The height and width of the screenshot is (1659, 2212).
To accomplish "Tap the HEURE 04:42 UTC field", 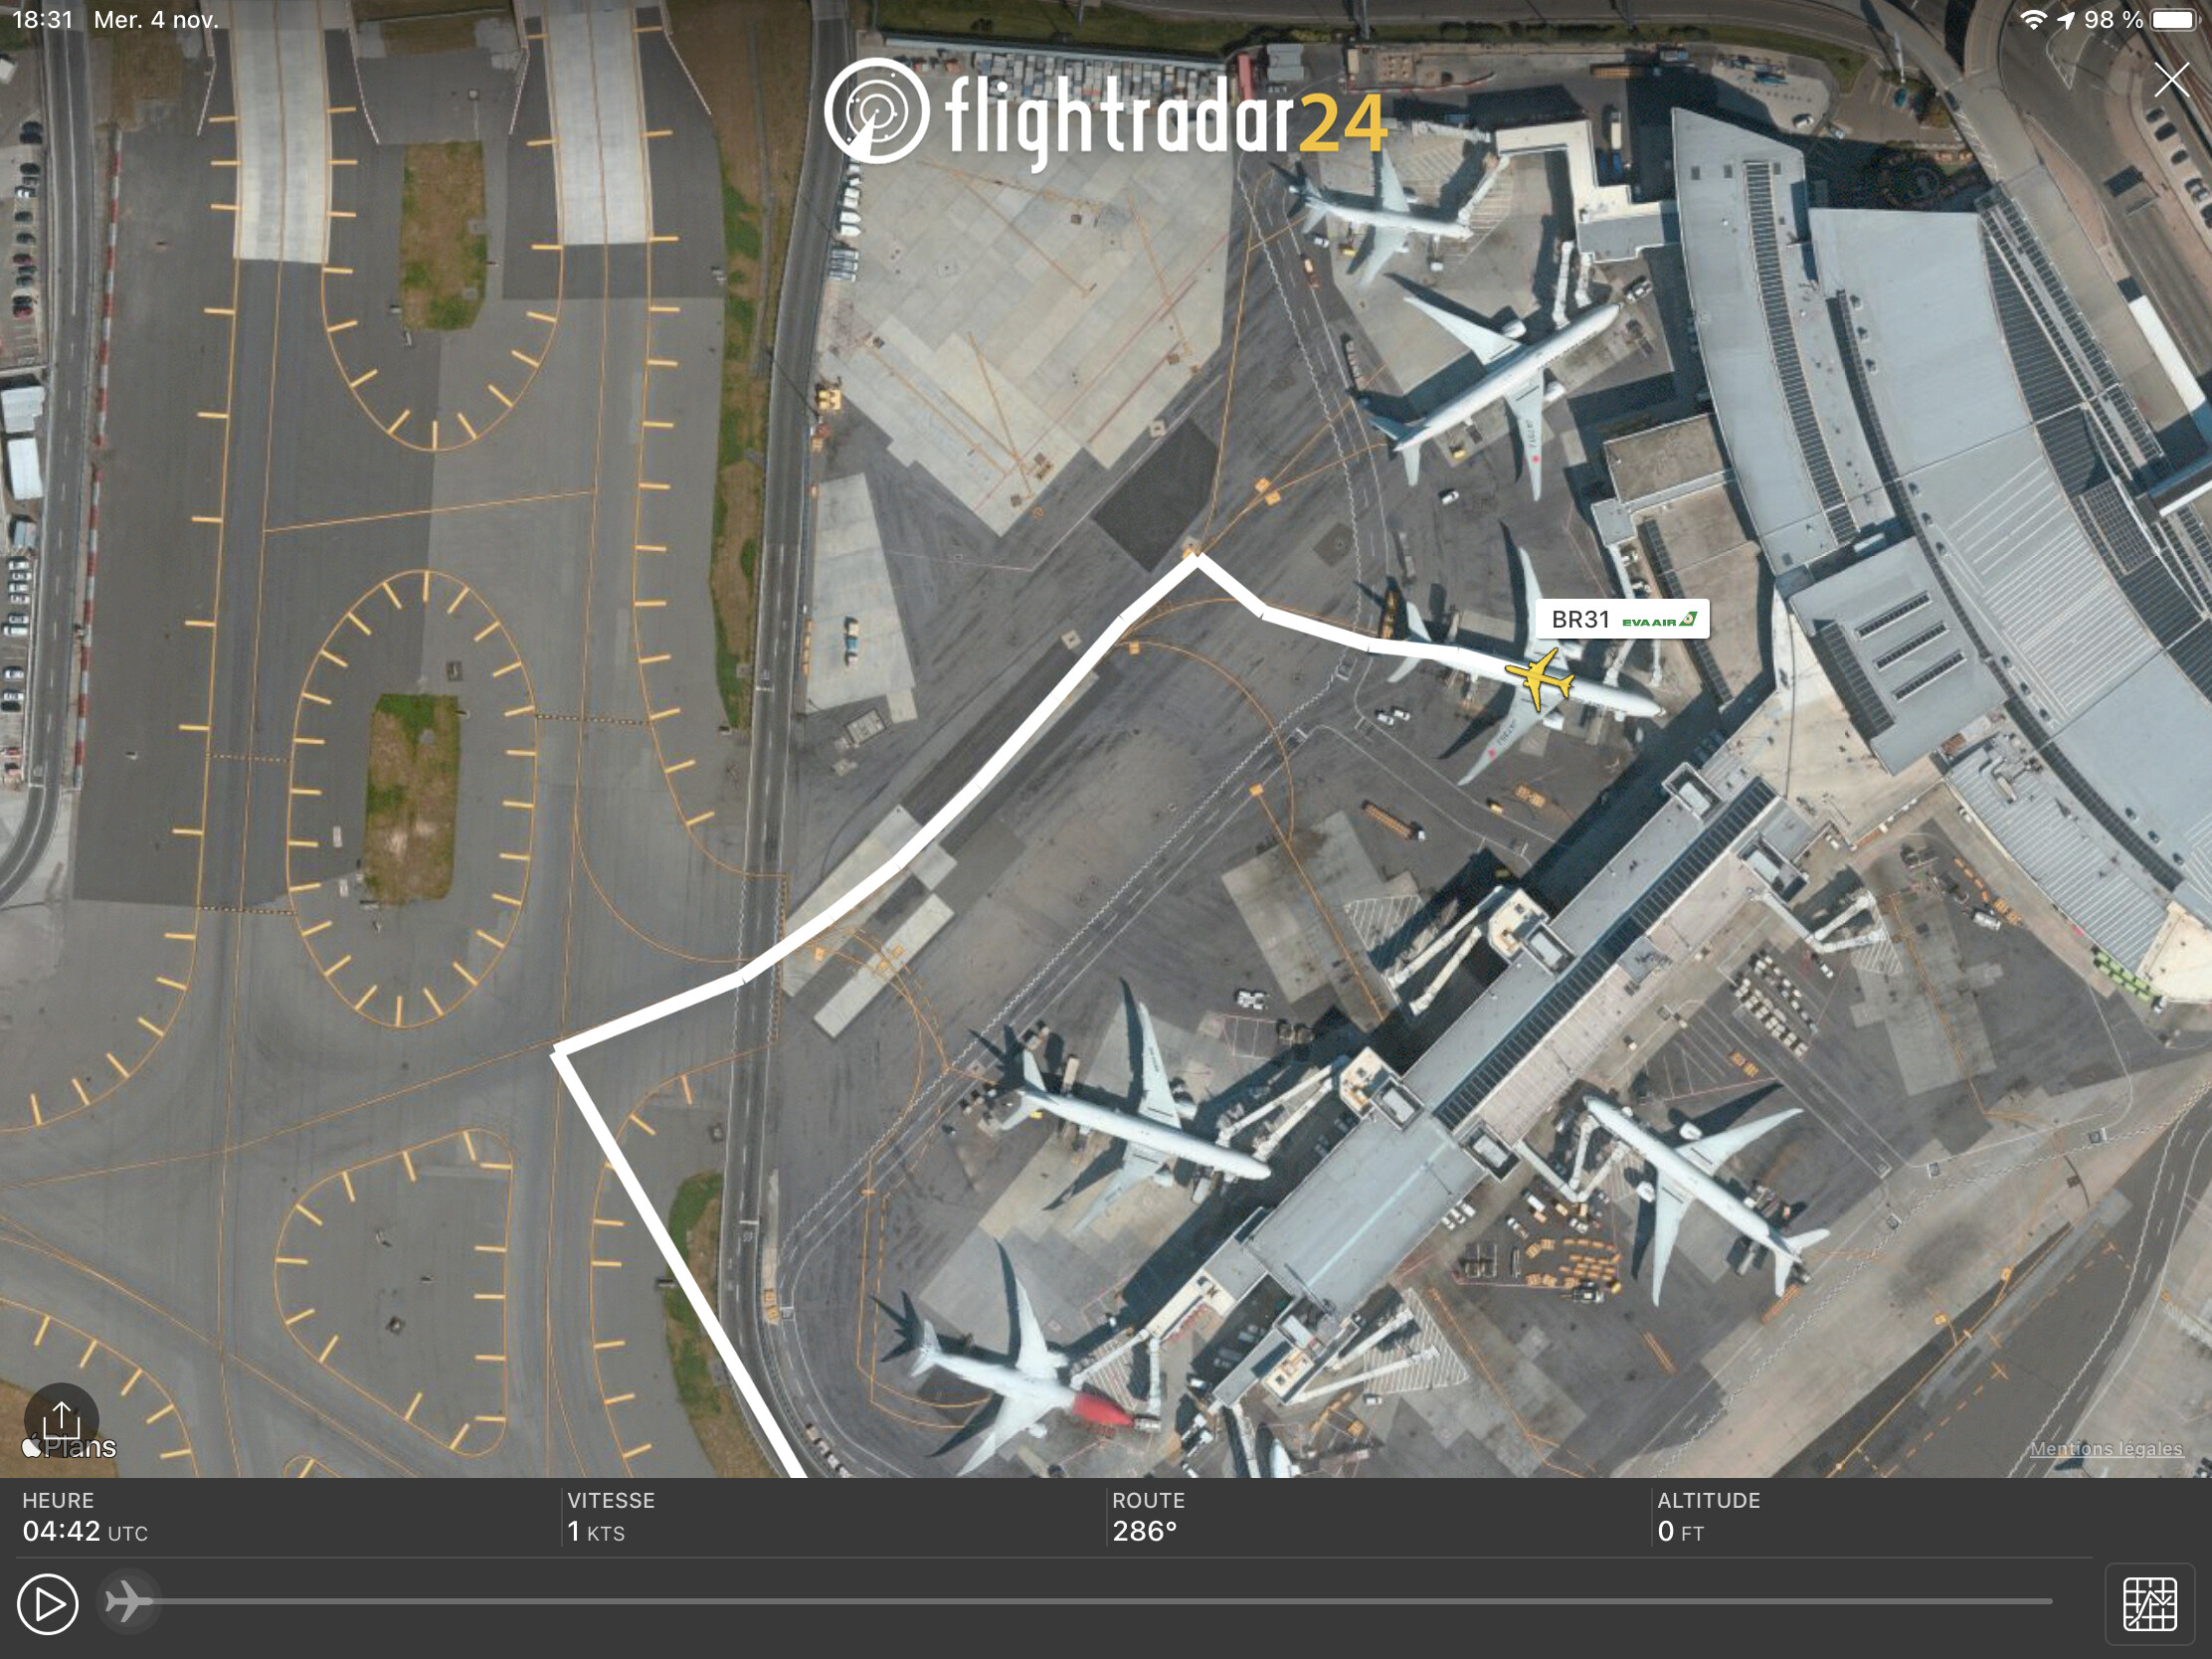I will click(85, 1517).
